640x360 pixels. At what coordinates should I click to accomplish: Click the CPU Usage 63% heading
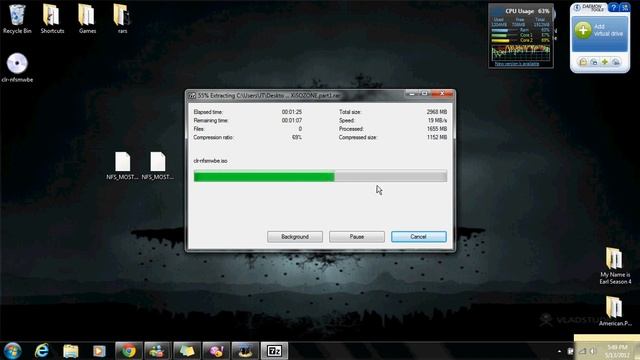point(527,11)
